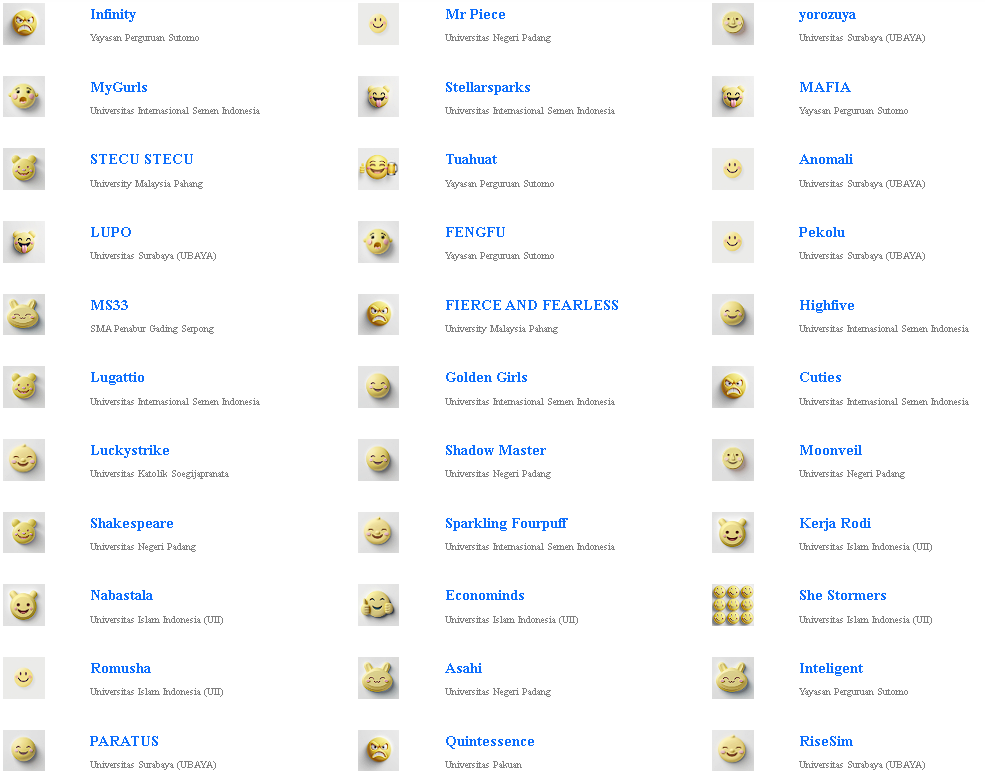Click the avatar icon beside Cuties
This screenshot has width=985, height=776.
point(732,387)
